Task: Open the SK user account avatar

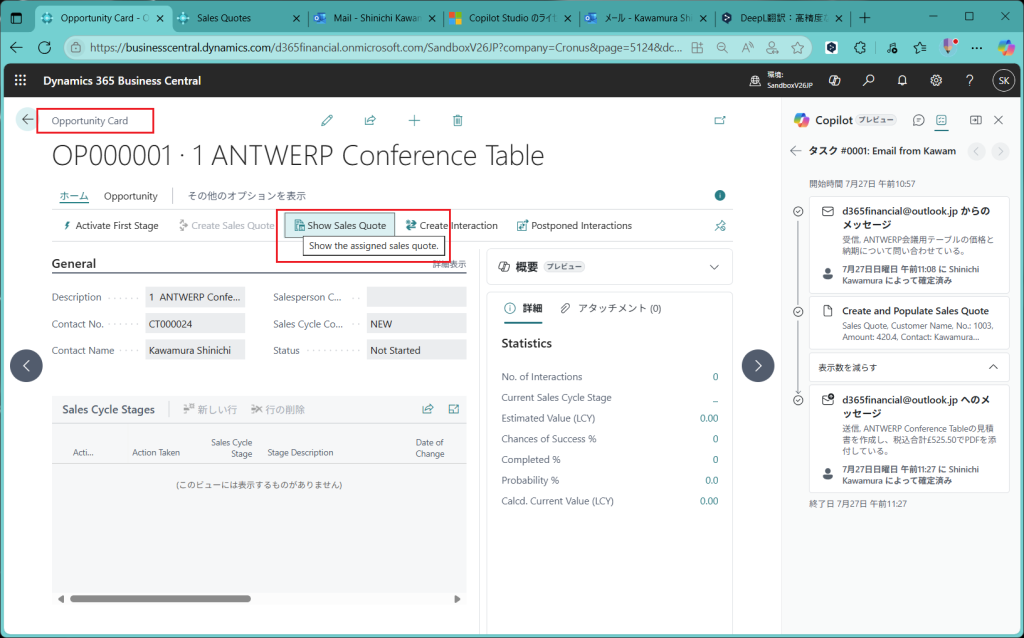Action: [x=1003, y=80]
